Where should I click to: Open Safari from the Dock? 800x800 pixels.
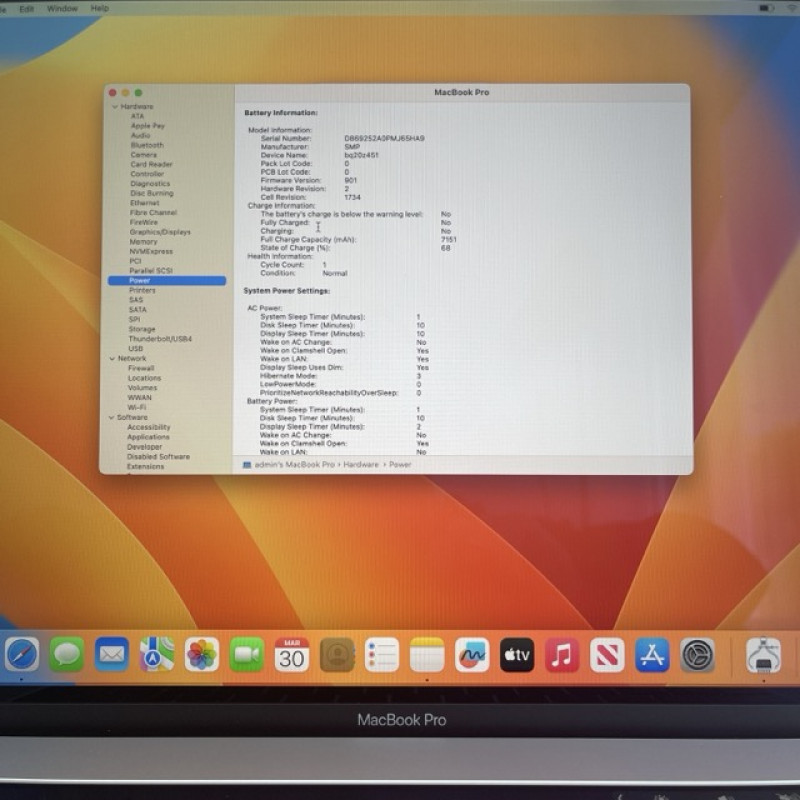(x=21, y=654)
